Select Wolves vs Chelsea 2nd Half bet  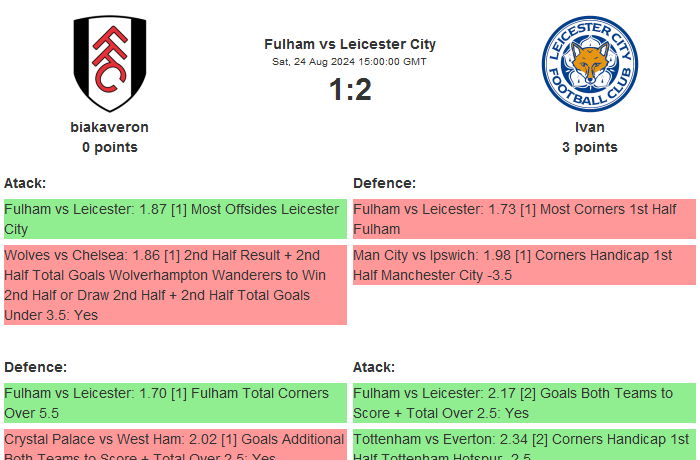175,285
